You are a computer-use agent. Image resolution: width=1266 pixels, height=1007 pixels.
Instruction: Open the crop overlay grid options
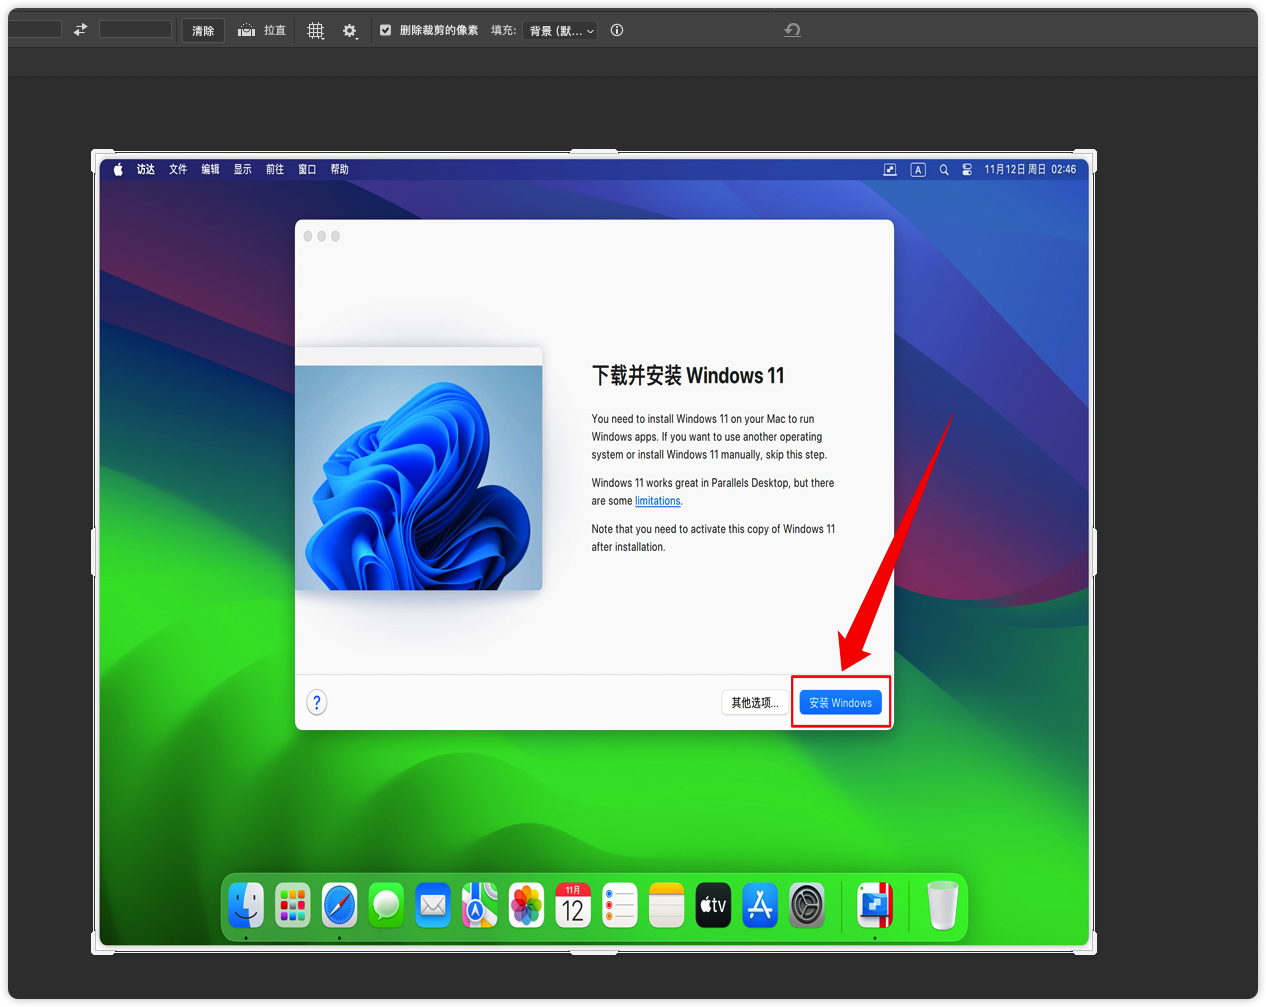(x=315, y=31)
